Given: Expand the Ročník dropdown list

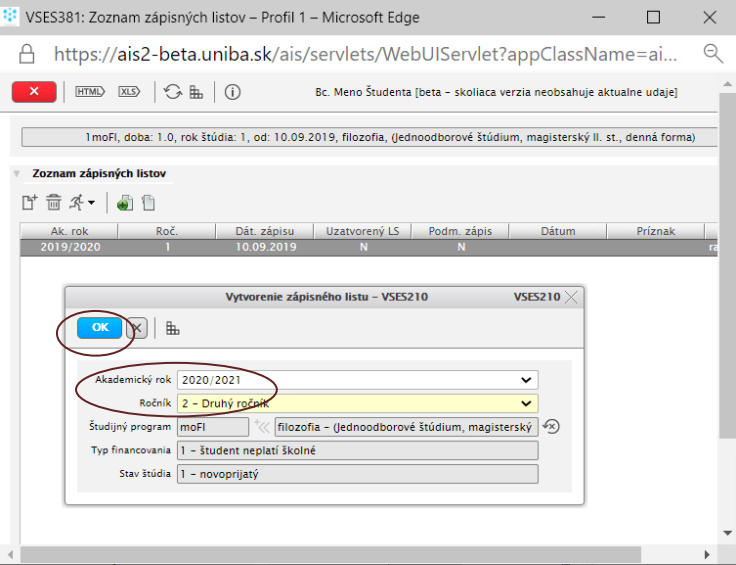Looking at the screenshot, I should pos(526,404).
